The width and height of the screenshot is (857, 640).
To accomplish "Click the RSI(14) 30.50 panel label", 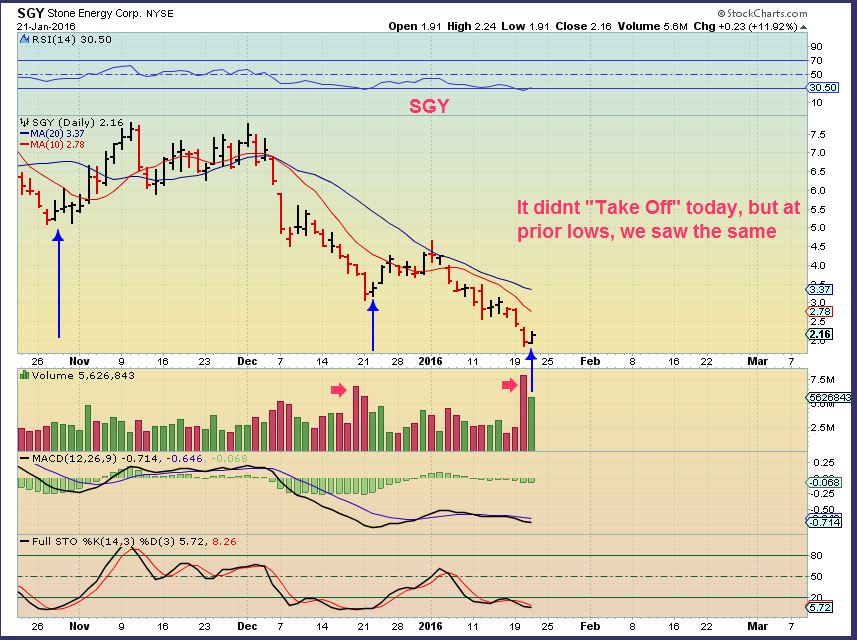I will [72, 39].
